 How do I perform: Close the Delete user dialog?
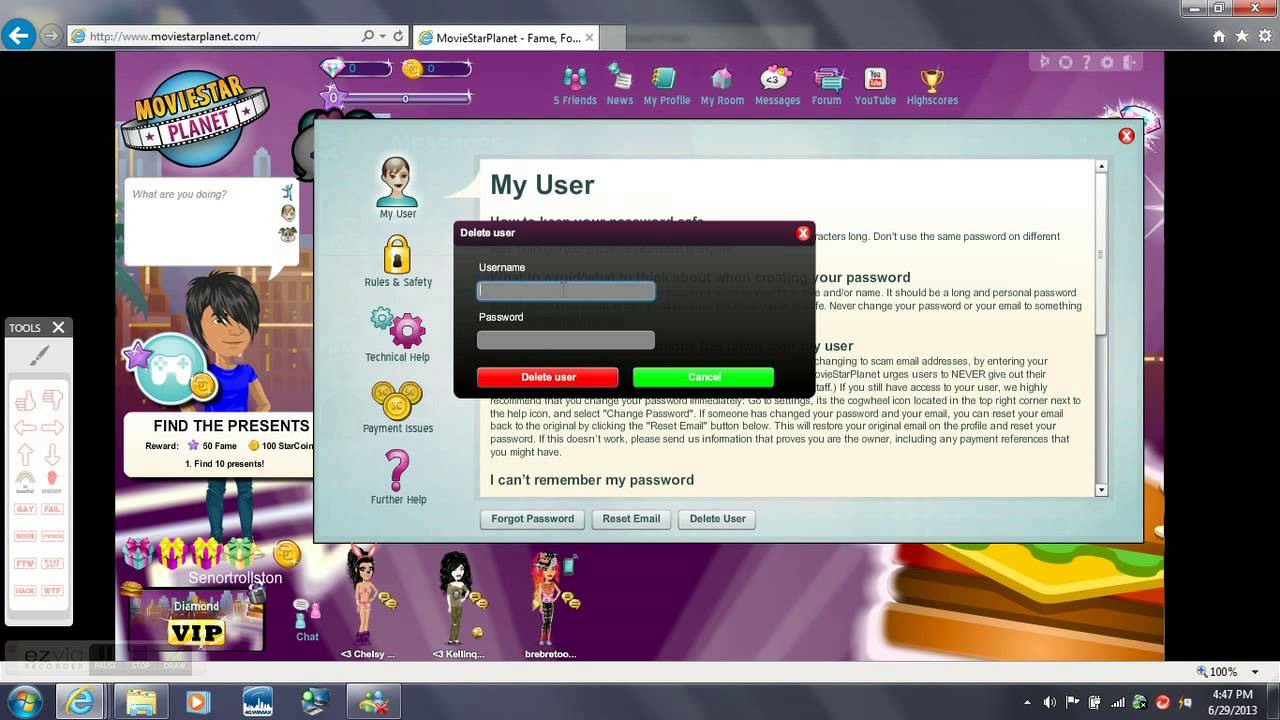tap(802, 233)
